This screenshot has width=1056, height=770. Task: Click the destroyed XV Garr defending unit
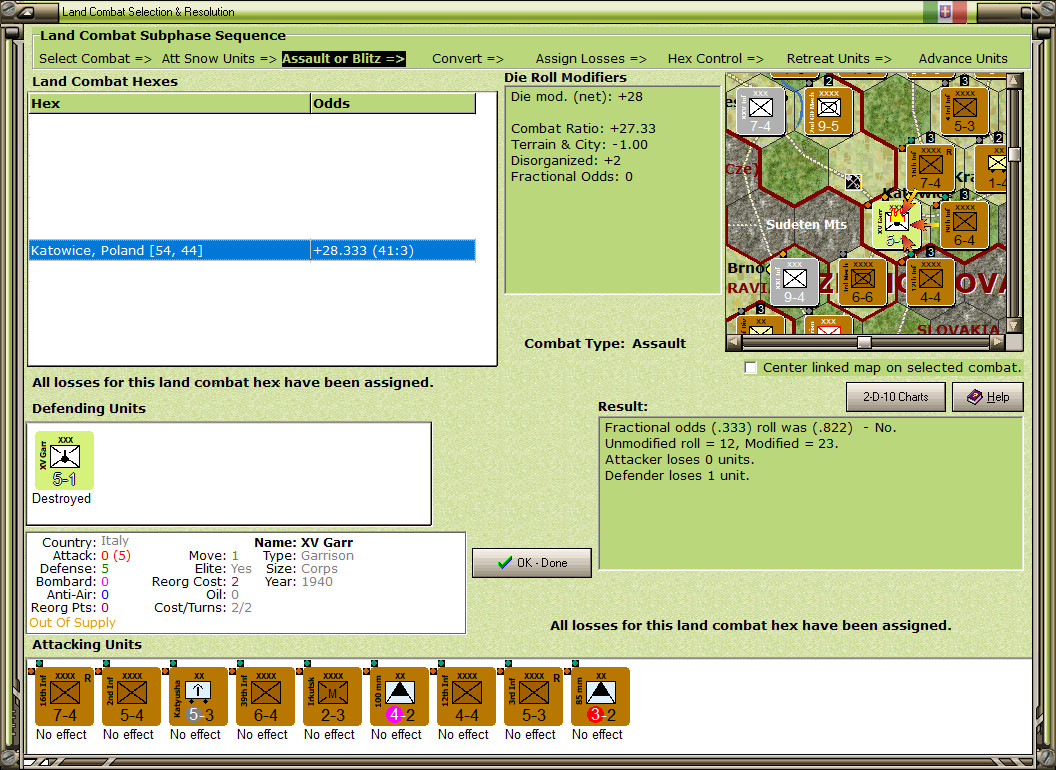coord(64,461)
